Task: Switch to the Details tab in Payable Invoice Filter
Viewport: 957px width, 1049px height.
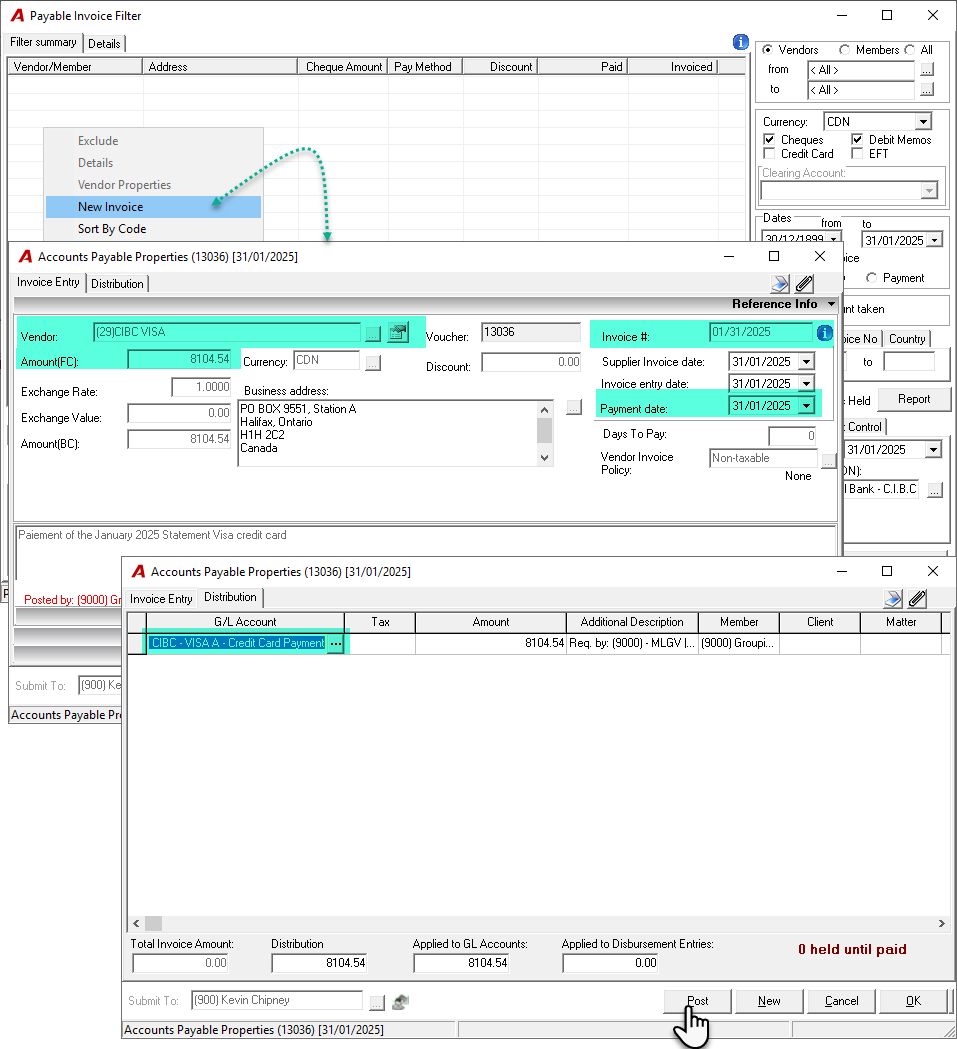Action: 104,43
